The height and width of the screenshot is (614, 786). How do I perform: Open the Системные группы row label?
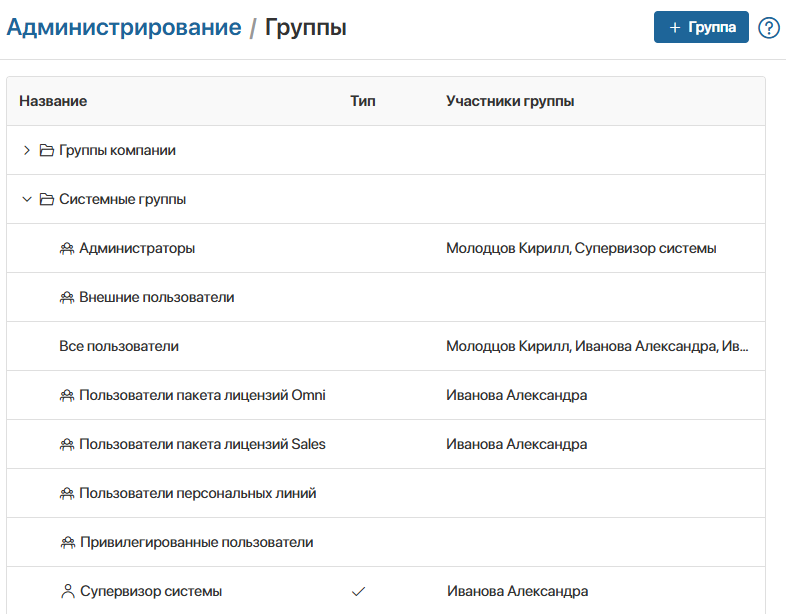(122, 199)
